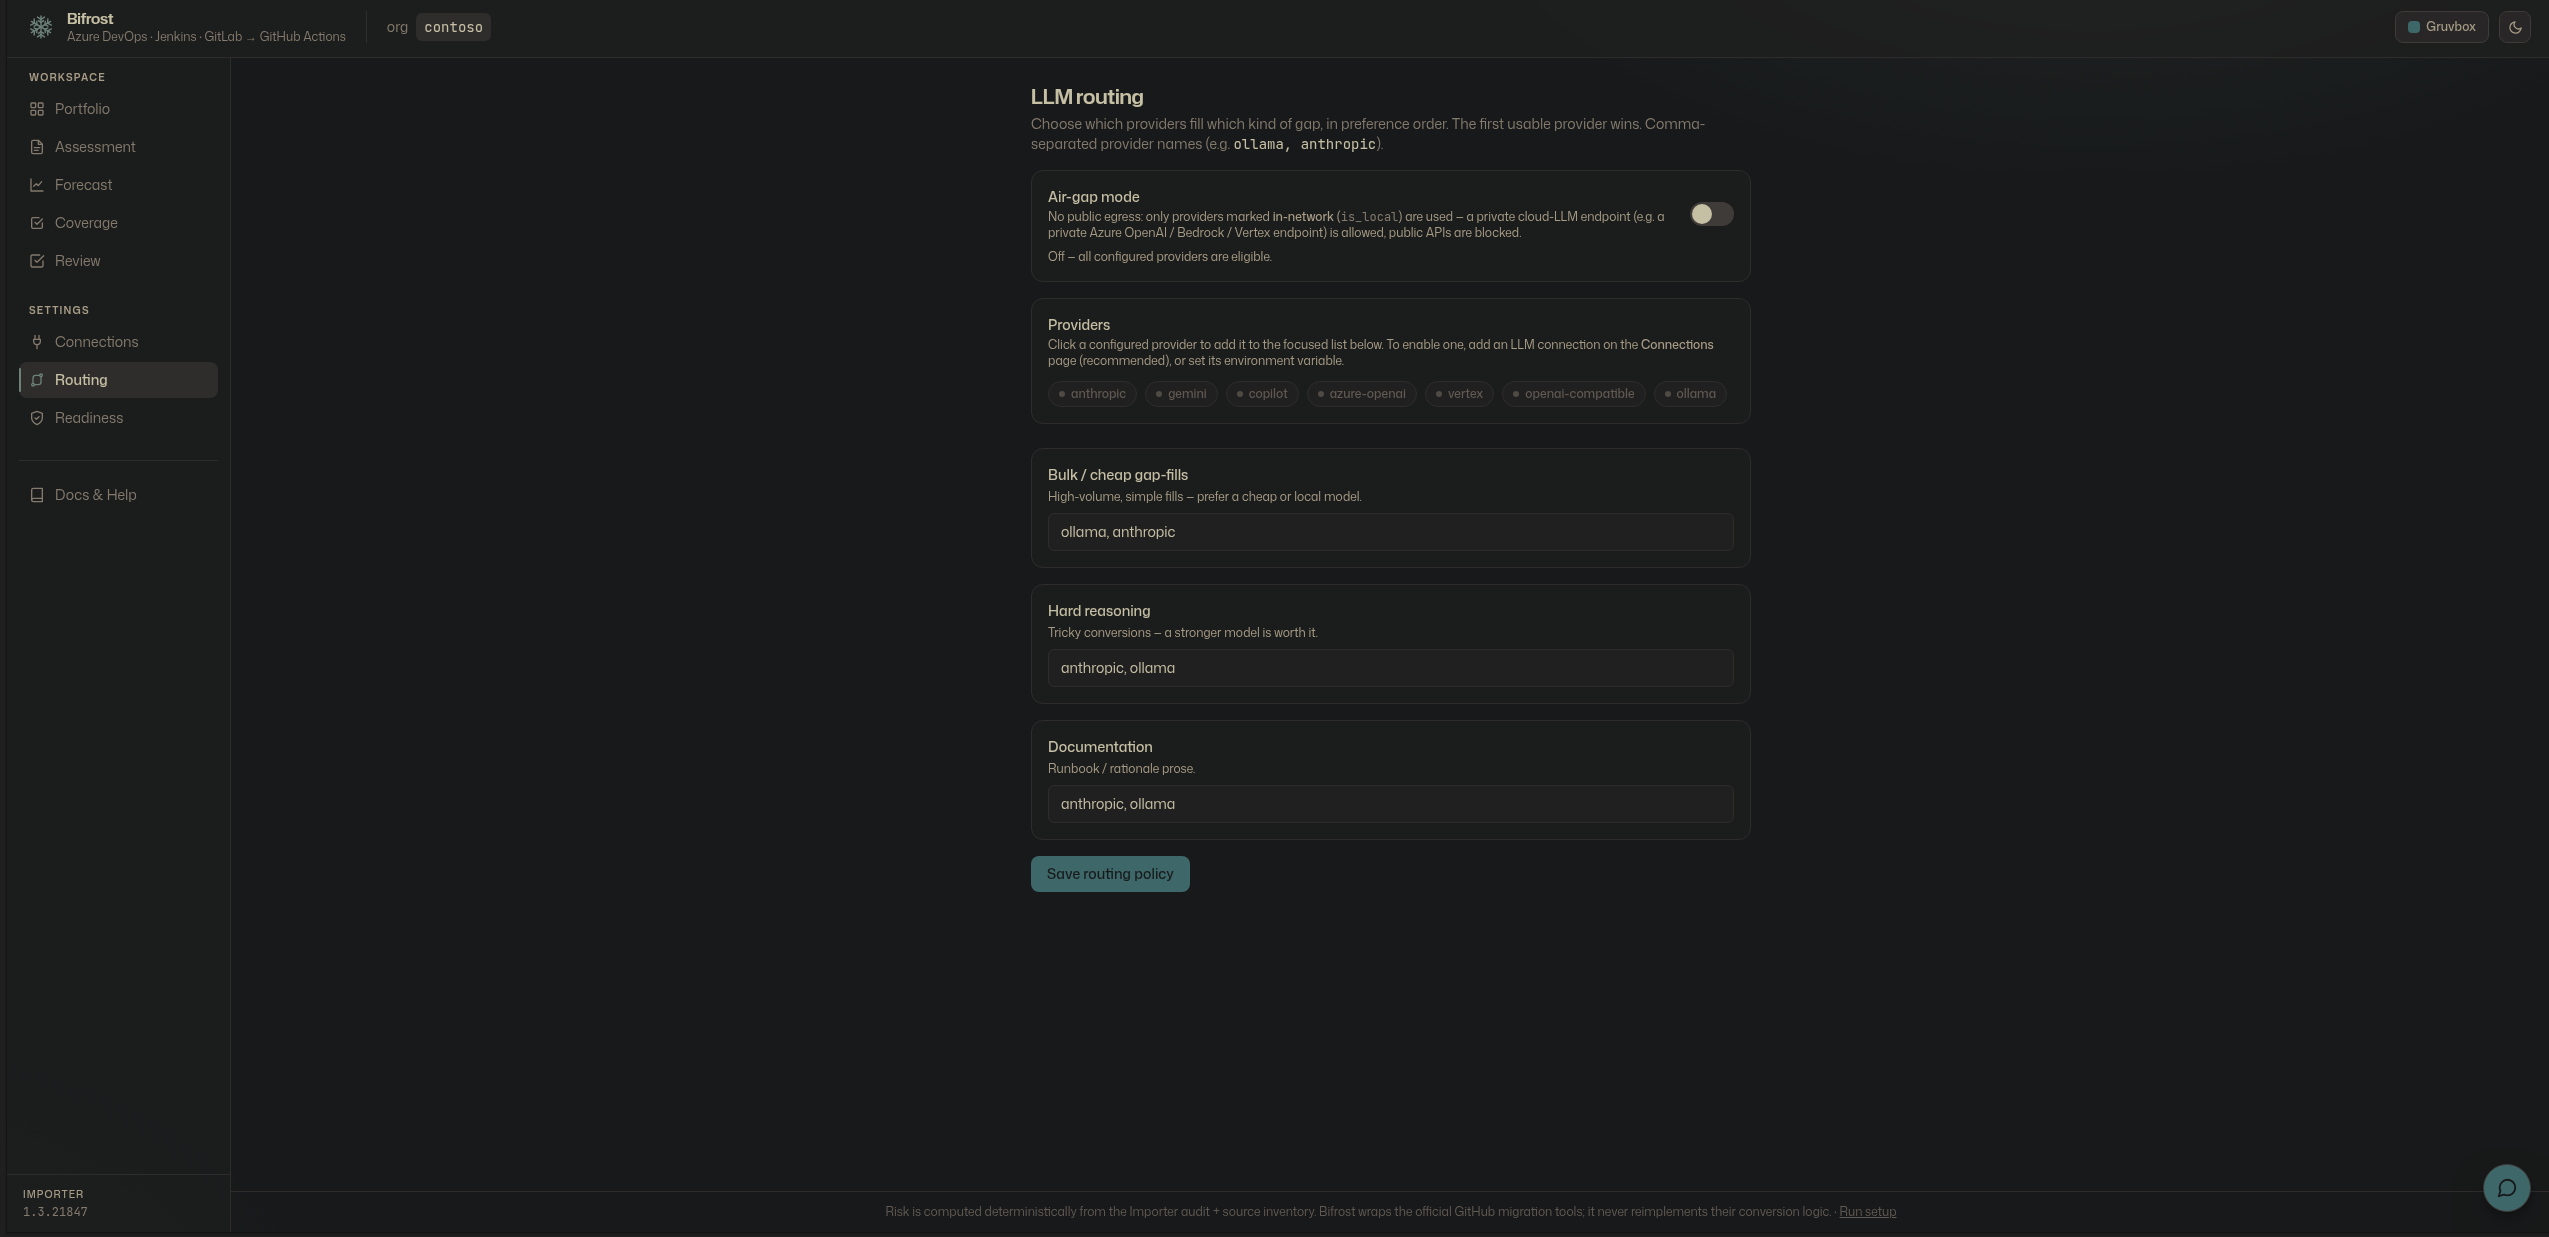The height and width of the screenshot is (1237, 2549).
Task: Click the Bifrost snowflake logo icon
Action: coord(41,27)
